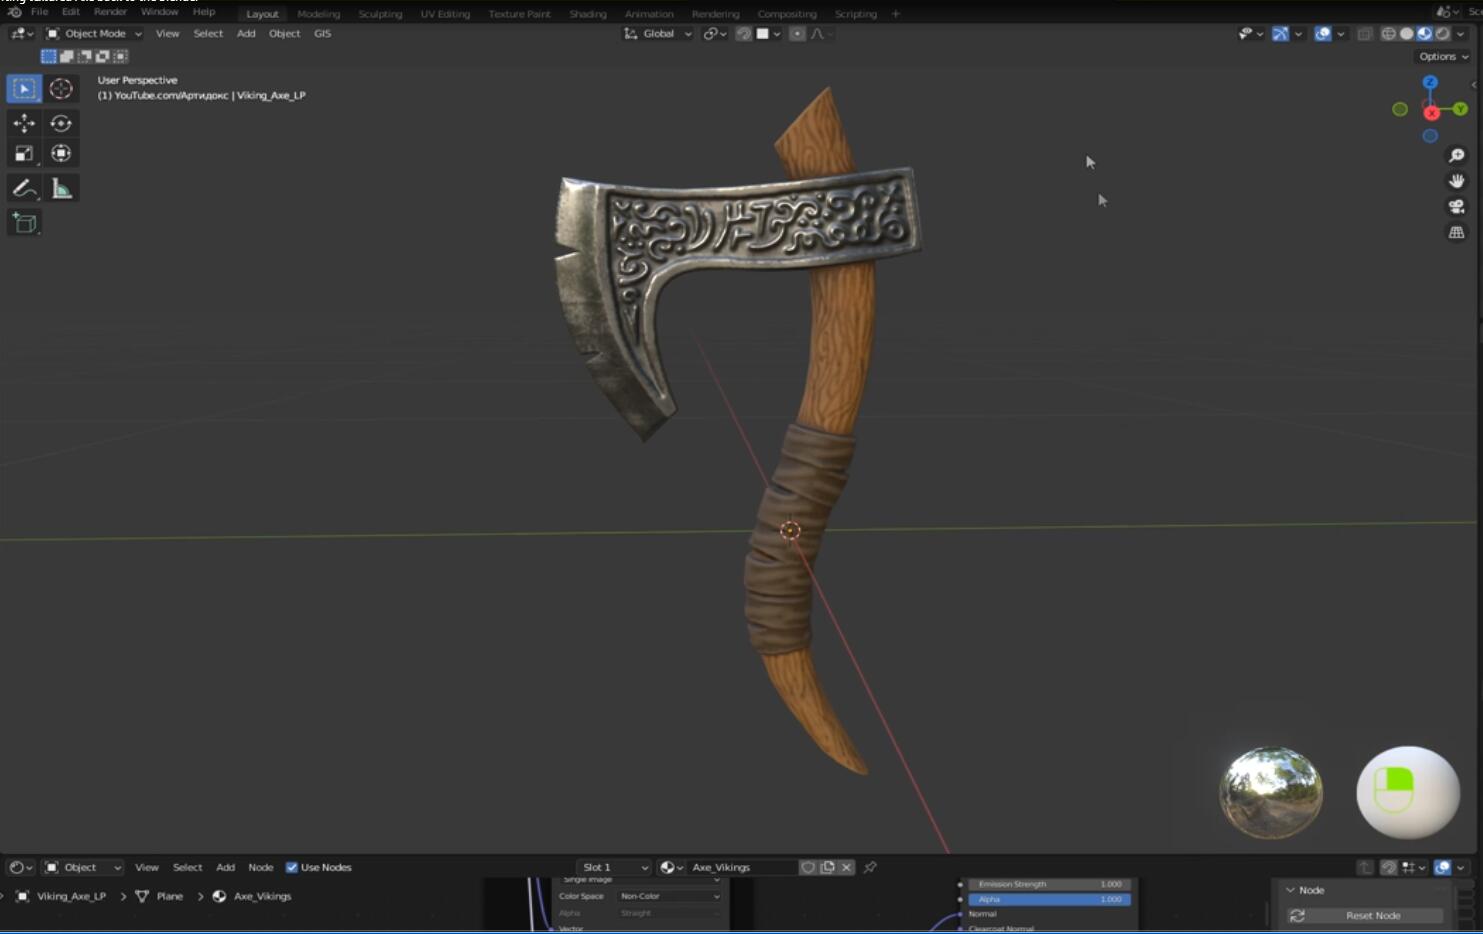Switch to solid viewport shading
The width and height of the screenshot is (1483, 934).
point(1406,34)
